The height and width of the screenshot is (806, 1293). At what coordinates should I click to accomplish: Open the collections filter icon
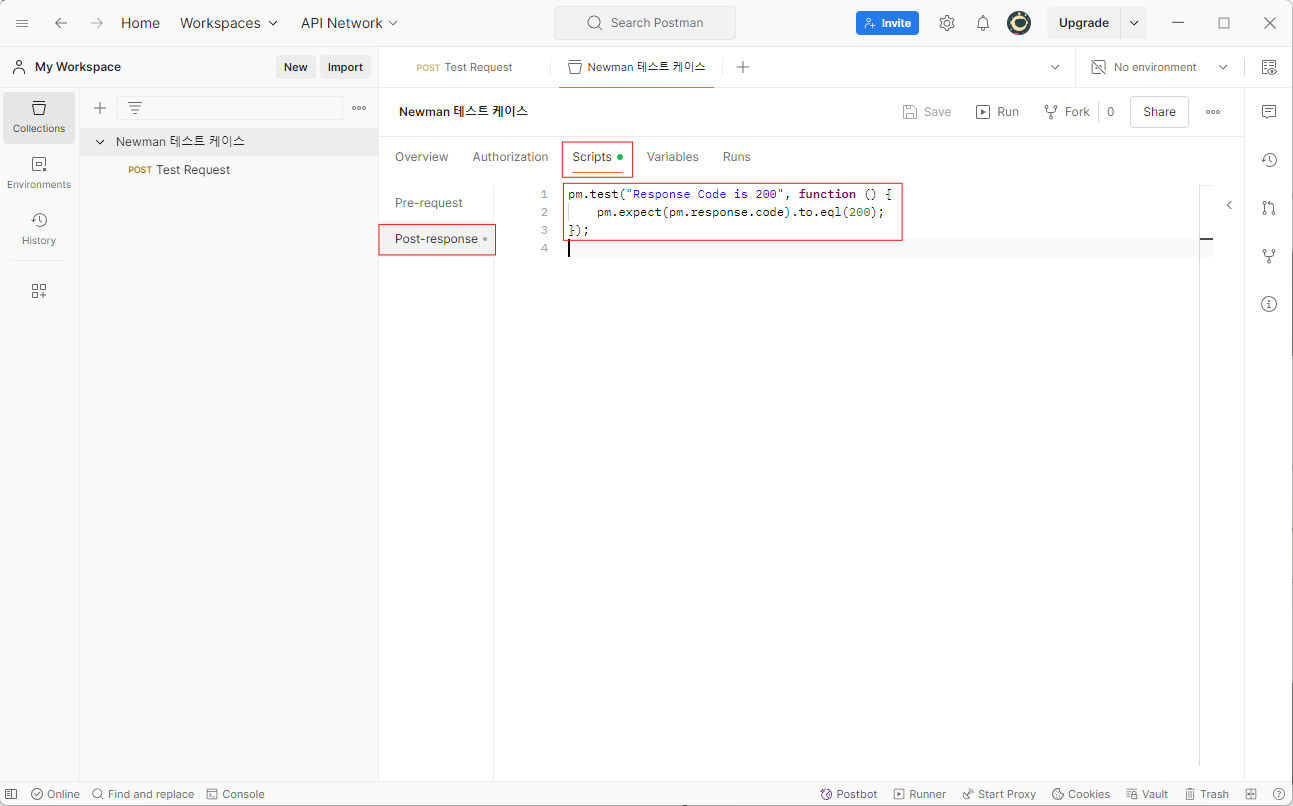pyautogui.click(x=135, y=108)
